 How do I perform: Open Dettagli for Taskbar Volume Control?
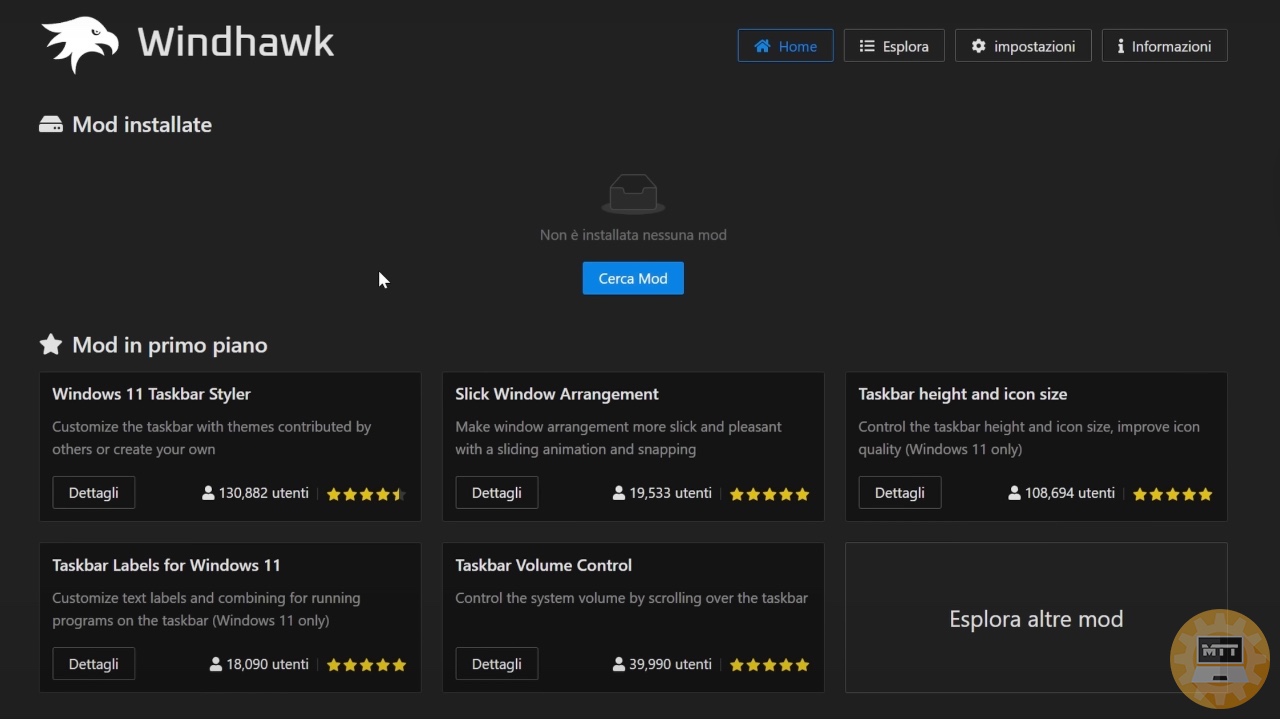click(496, 664)
